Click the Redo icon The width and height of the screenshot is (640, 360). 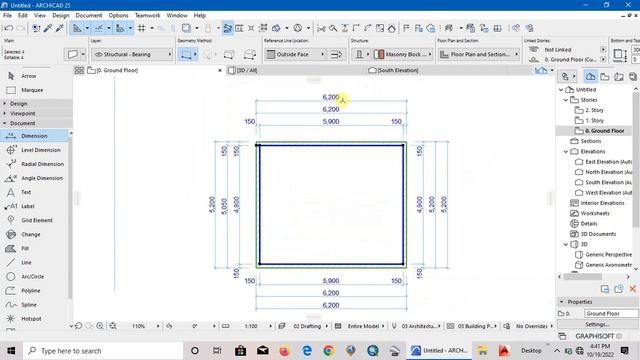point(20,28)
